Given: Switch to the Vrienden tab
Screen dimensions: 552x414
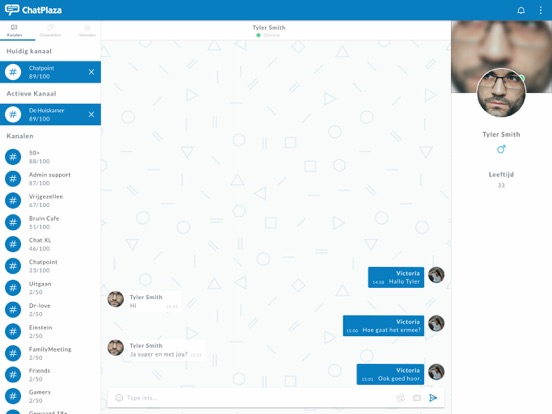Looking at the screenshot, I should click(87, 31).
